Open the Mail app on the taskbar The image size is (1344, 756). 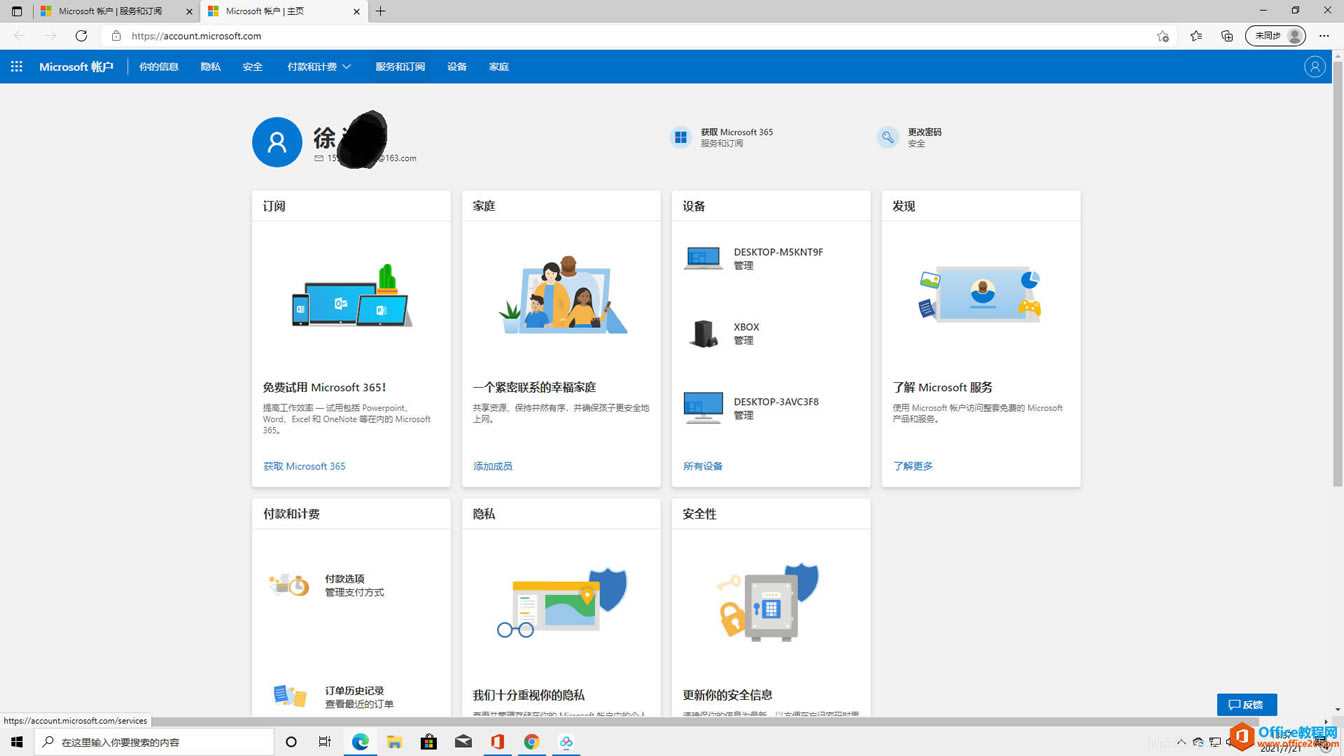463,742
